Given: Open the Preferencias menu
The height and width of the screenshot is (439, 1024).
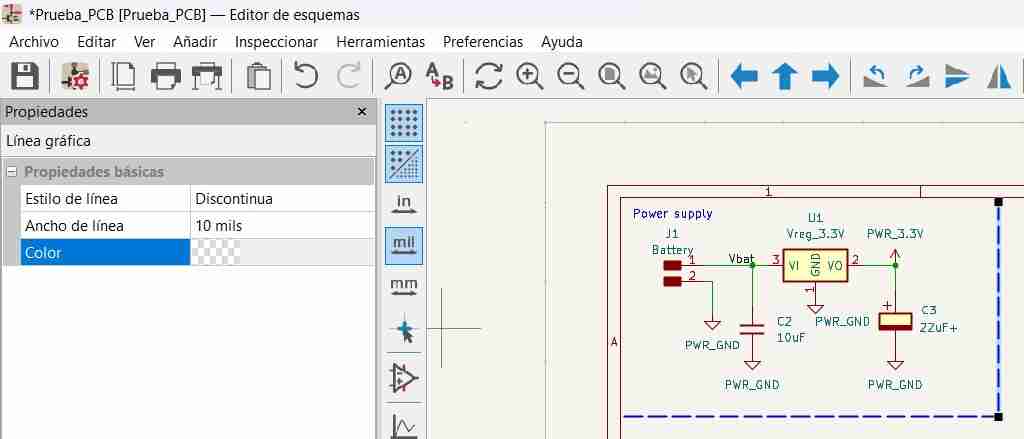Looking at the screenshot, I should [x=483, y=42].
